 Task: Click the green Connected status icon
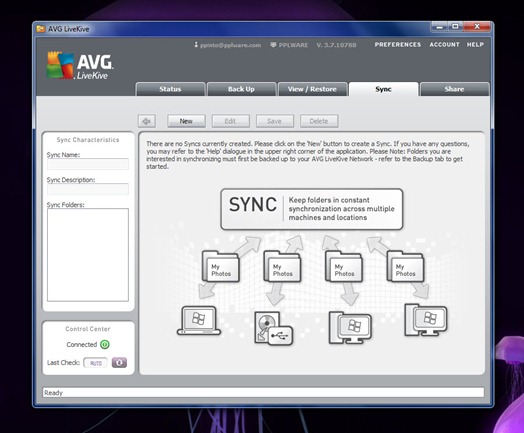coord(105,344)
